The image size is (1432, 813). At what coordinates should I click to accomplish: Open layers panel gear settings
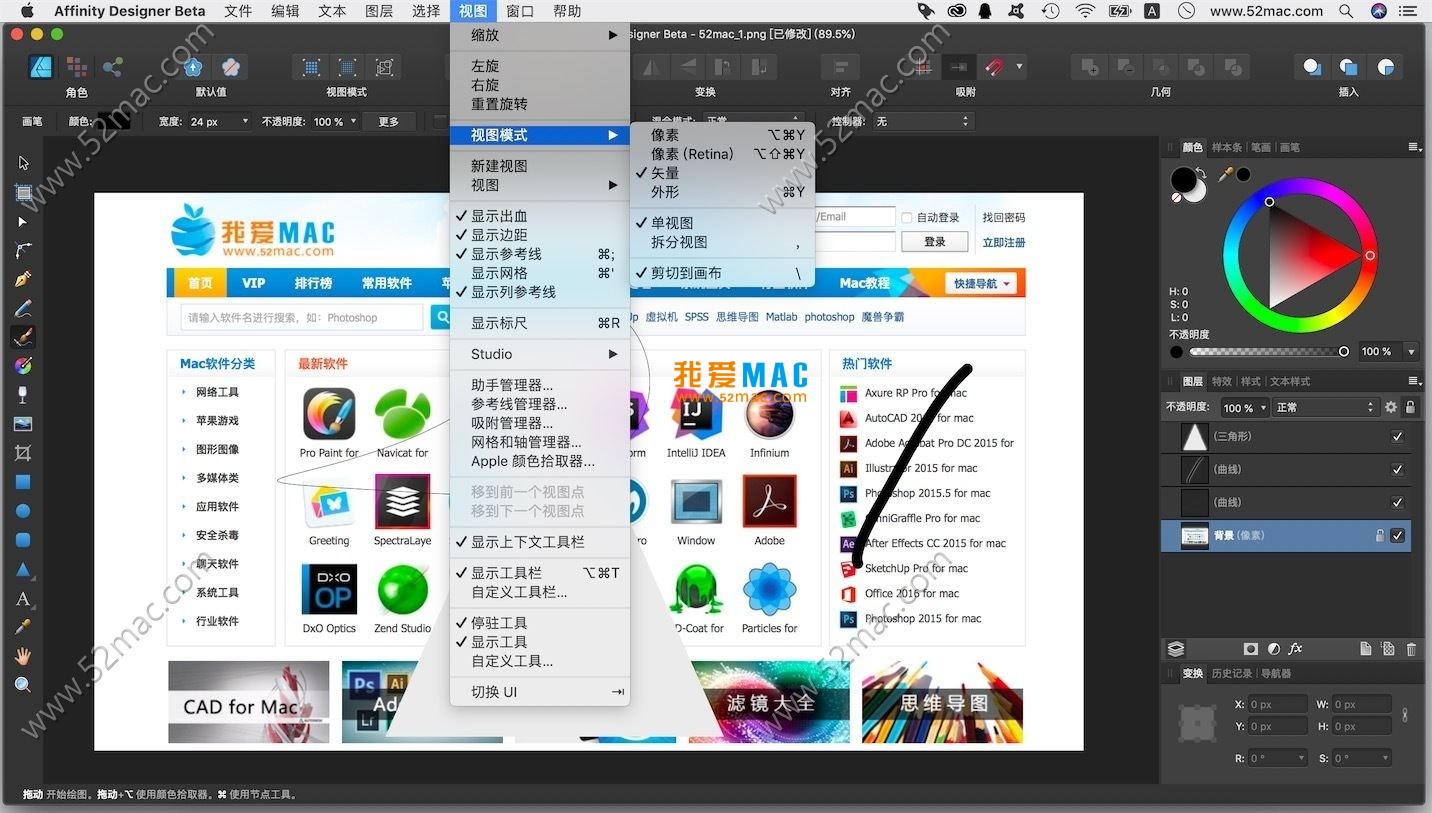1390,407
